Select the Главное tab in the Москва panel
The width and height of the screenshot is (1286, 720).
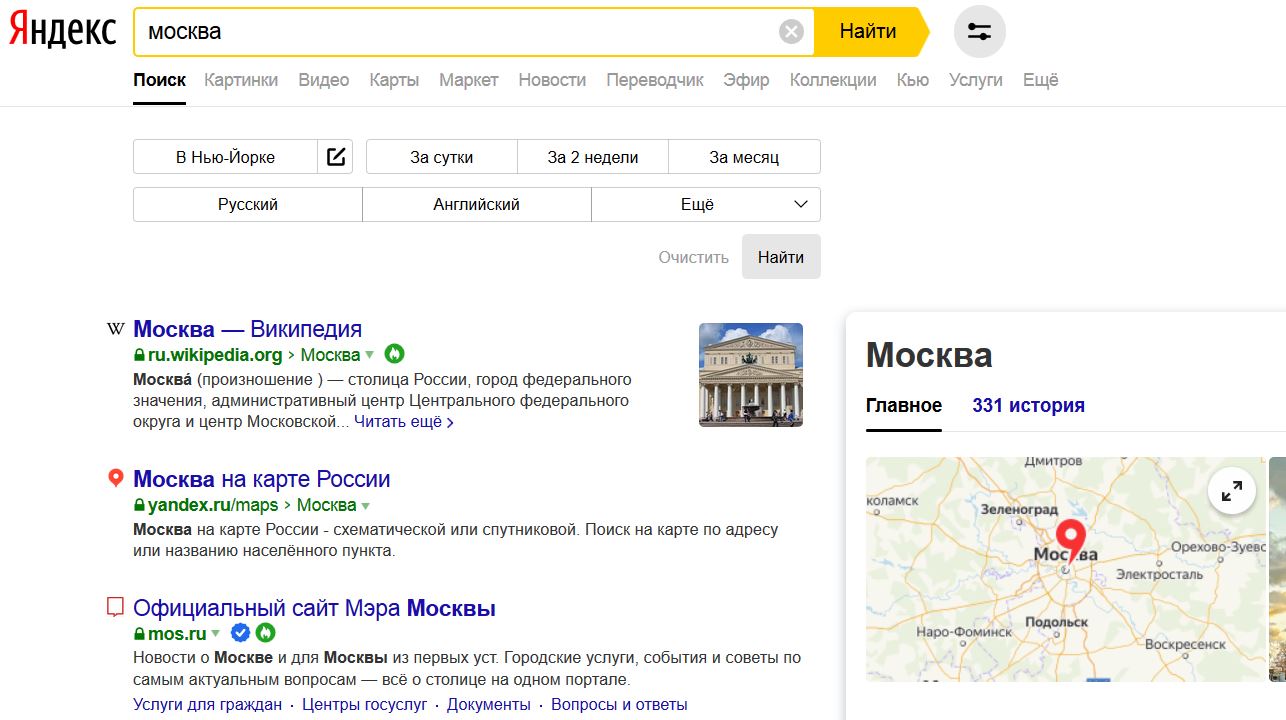(904, 405)
